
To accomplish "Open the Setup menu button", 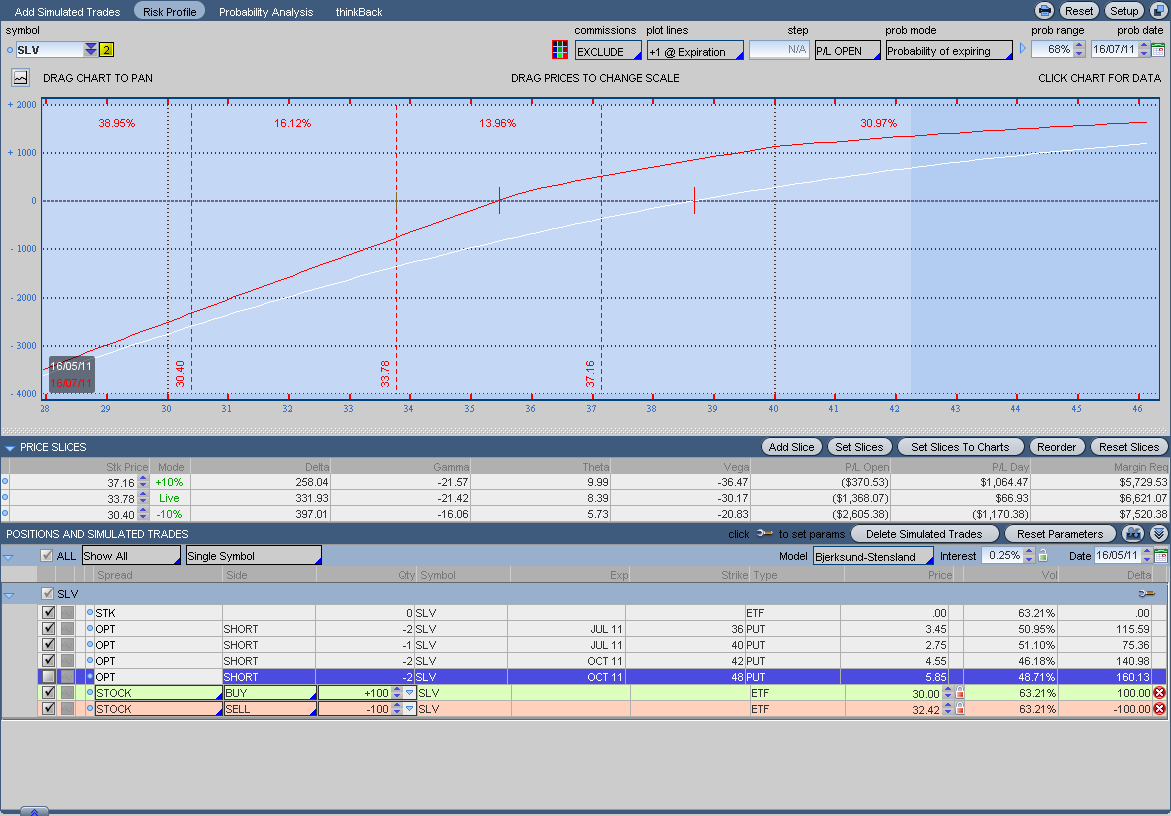I will (1124, 10).
